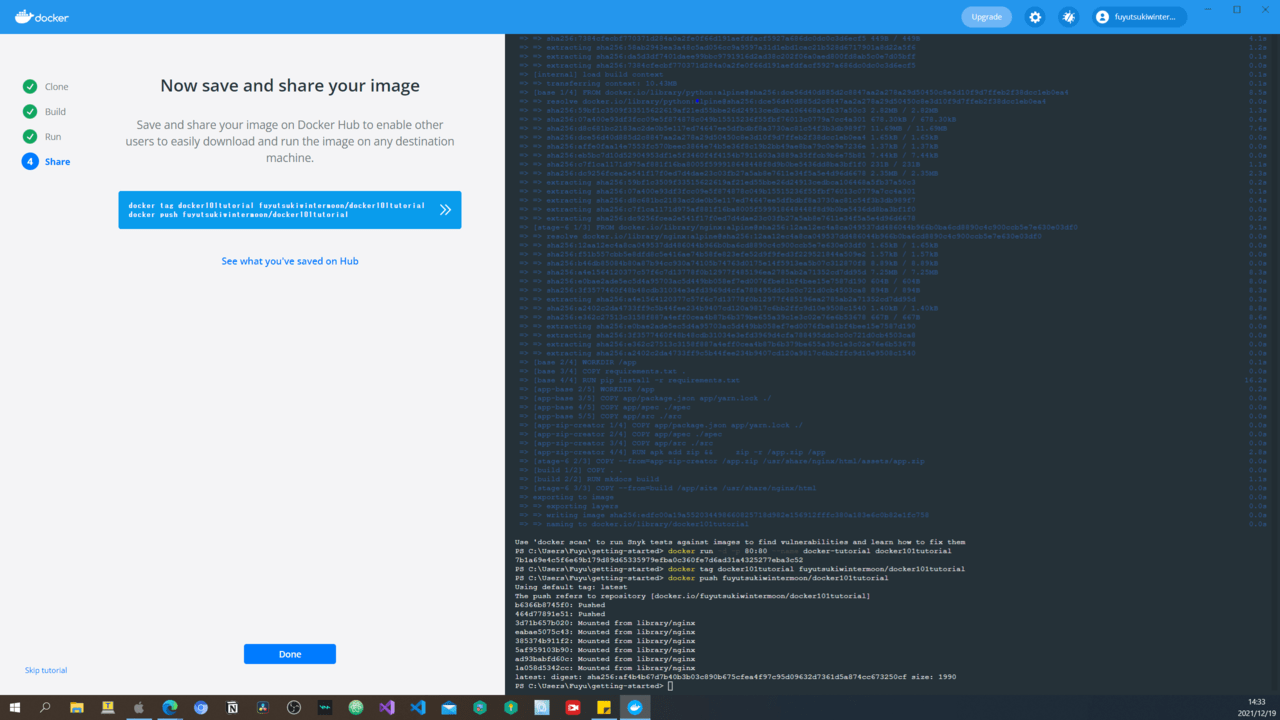Click the Done button

pos(290,654)
